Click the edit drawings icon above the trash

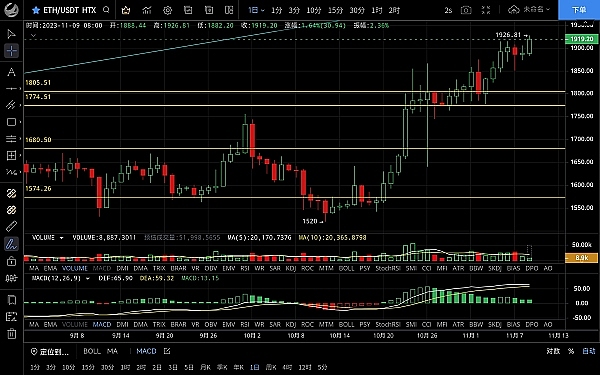(x=11, y=317)
